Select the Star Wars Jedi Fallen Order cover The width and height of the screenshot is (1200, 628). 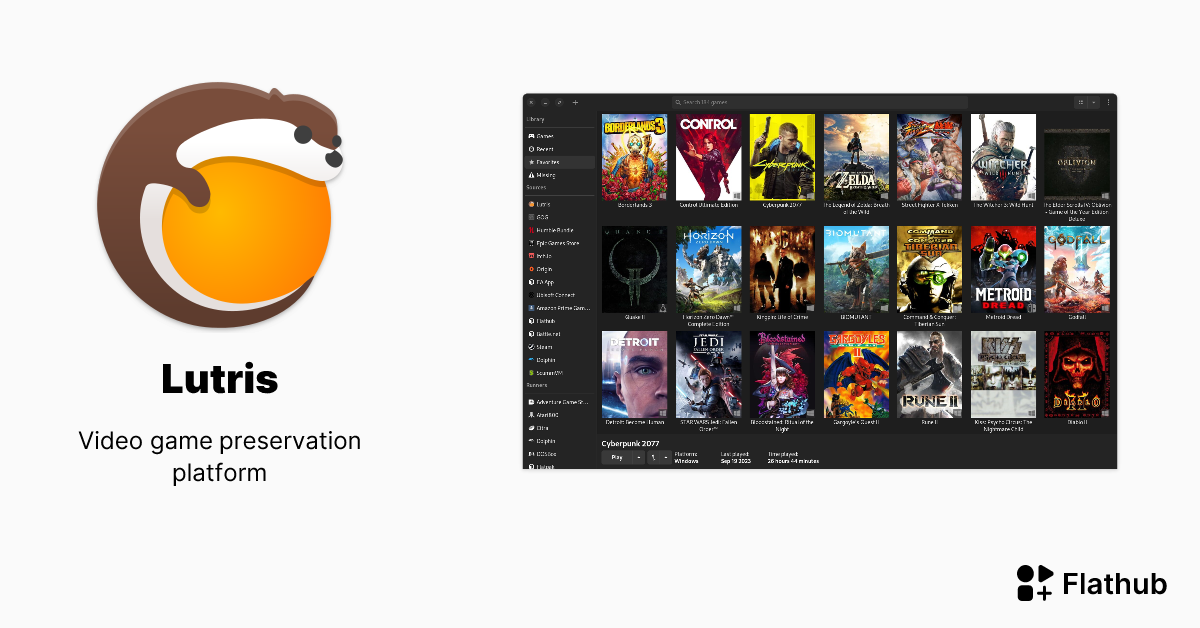(x=708, y=375)
